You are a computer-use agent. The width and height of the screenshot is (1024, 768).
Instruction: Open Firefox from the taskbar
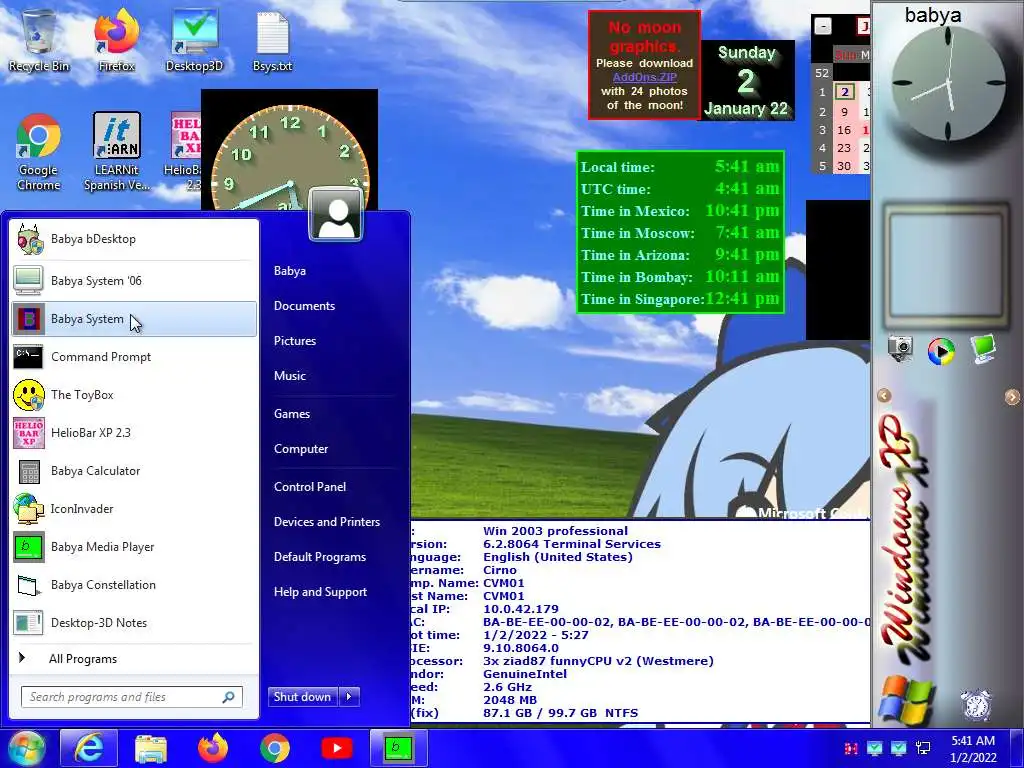pyautogui.click(x=213, y=748)
